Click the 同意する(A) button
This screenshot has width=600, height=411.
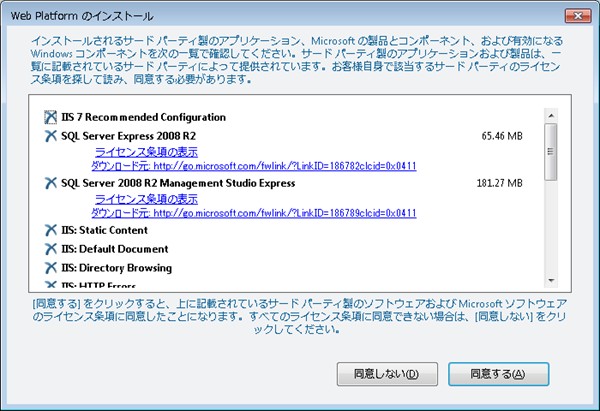[498, 374]
